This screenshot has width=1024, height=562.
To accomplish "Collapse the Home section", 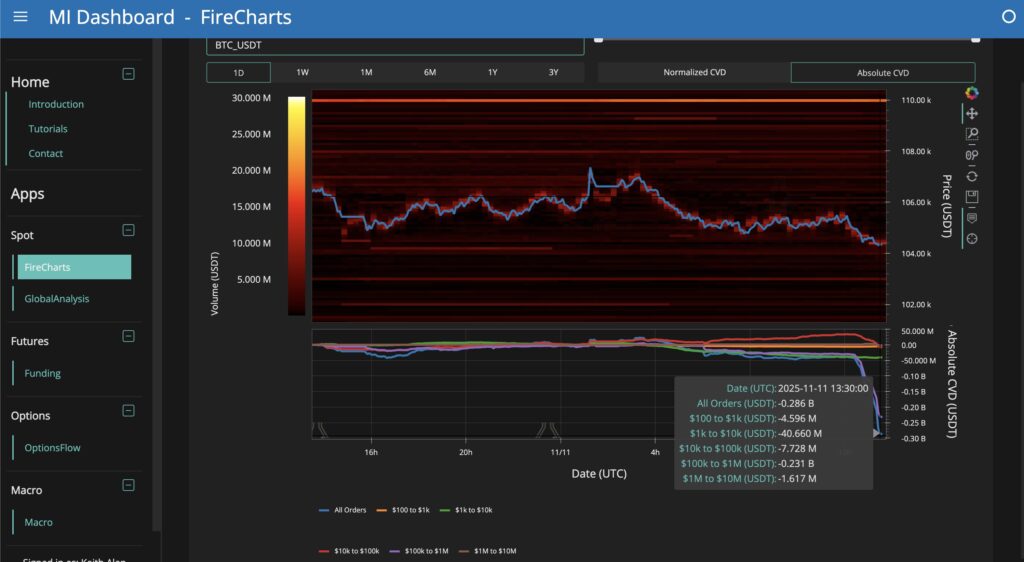I will click(128, 73).
